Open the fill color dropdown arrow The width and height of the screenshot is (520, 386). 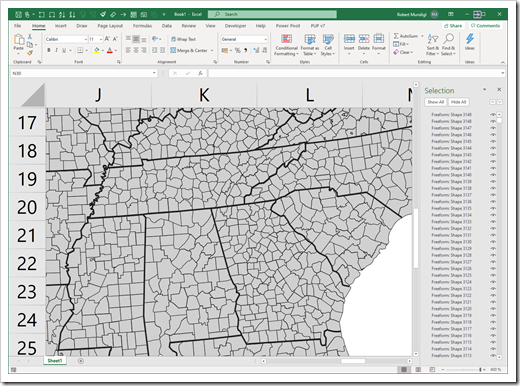tap(103, 51)
